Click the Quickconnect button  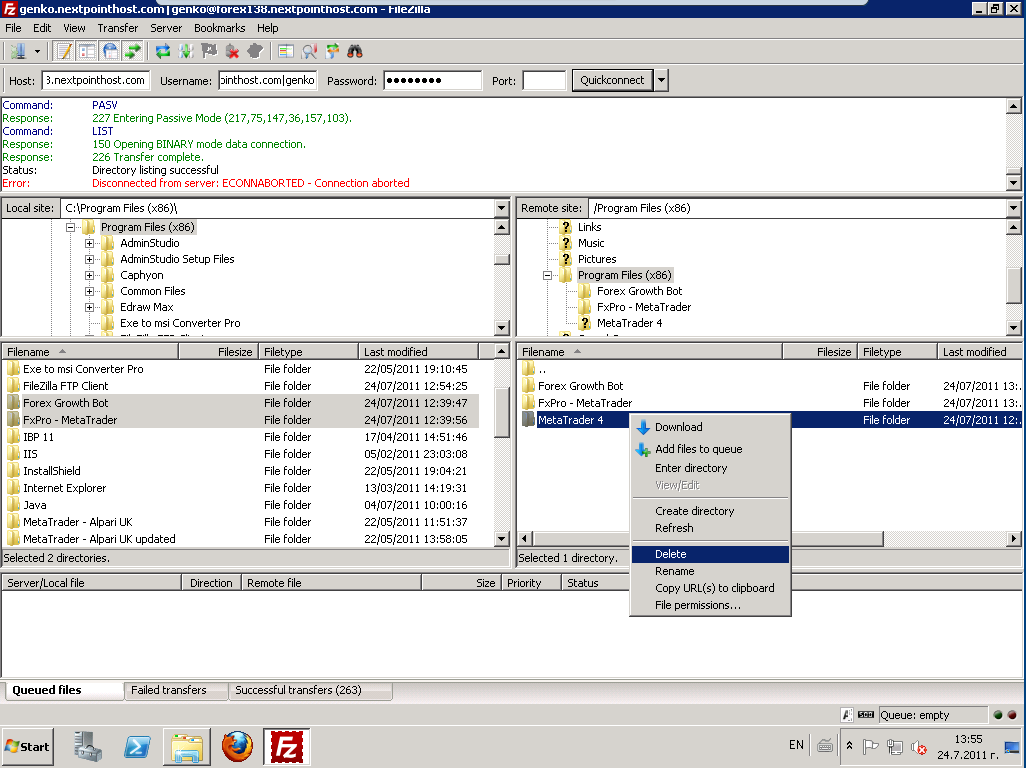point(612,80)
